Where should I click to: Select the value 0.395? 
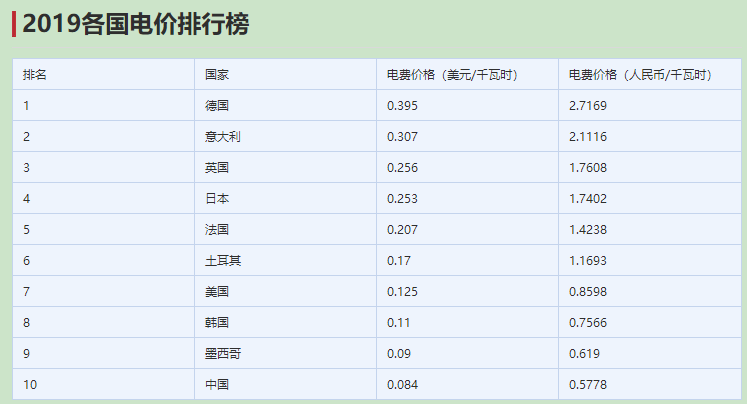coord(402,106)
